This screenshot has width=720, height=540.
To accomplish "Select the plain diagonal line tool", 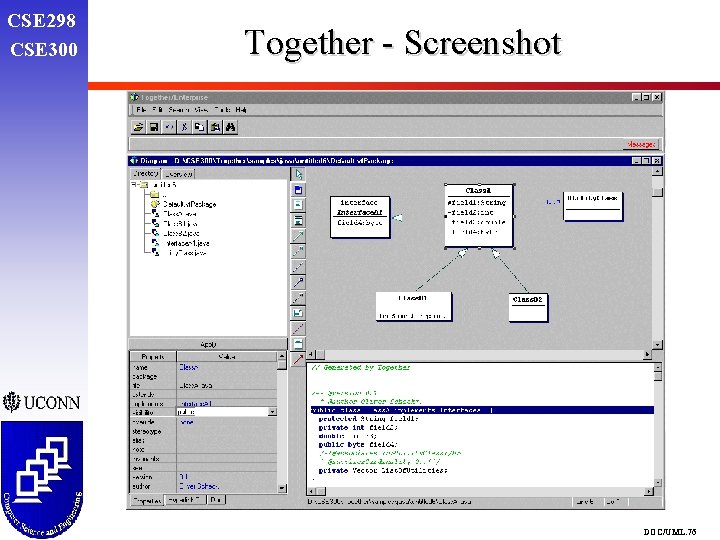I will tap(298, 267).
